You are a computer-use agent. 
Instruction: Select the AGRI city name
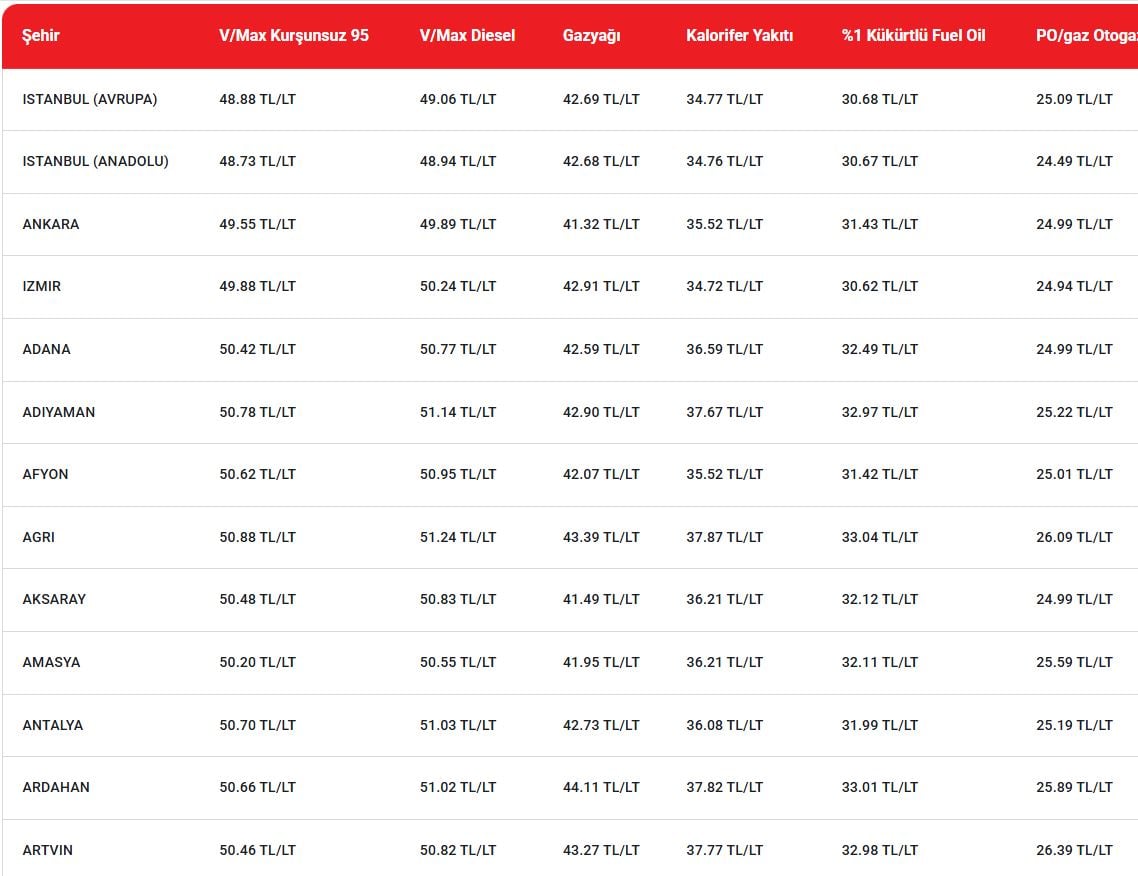click(38, 537)
